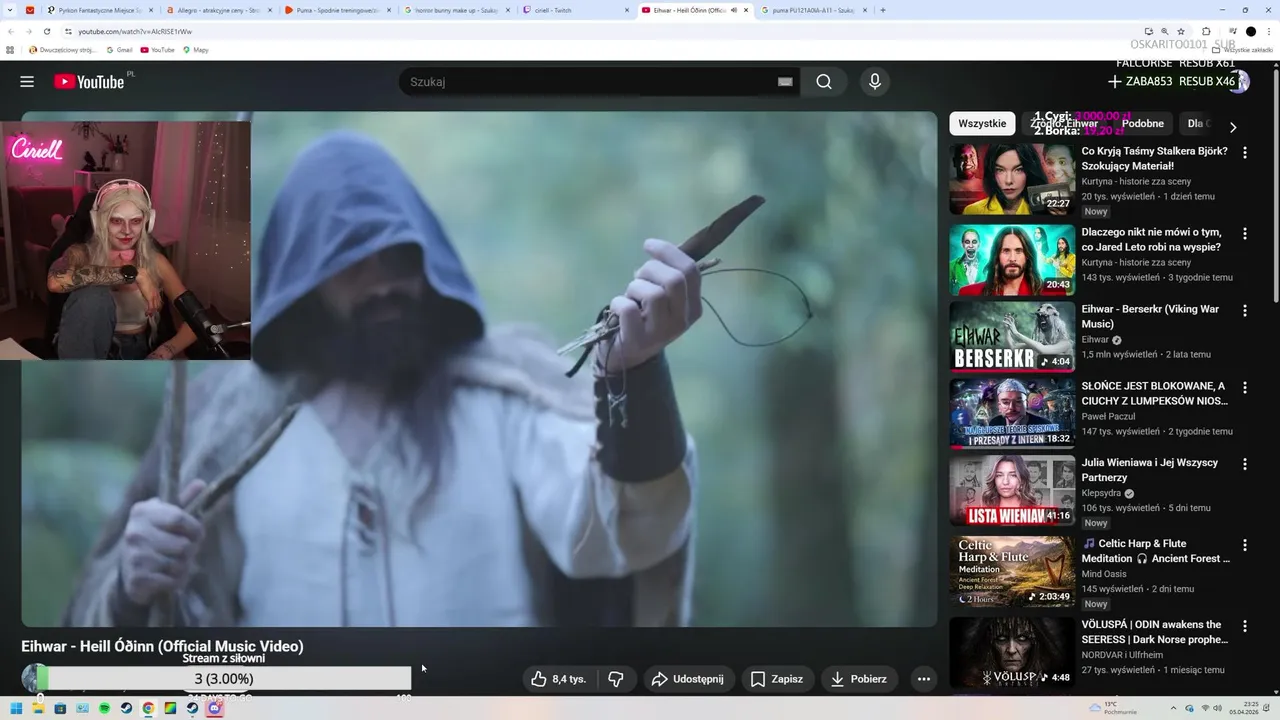The height and width of the screenshot is (720, 1280).
Task: Open menu for Eihwar Berserkr video
Action: (x=1245, y=311)
